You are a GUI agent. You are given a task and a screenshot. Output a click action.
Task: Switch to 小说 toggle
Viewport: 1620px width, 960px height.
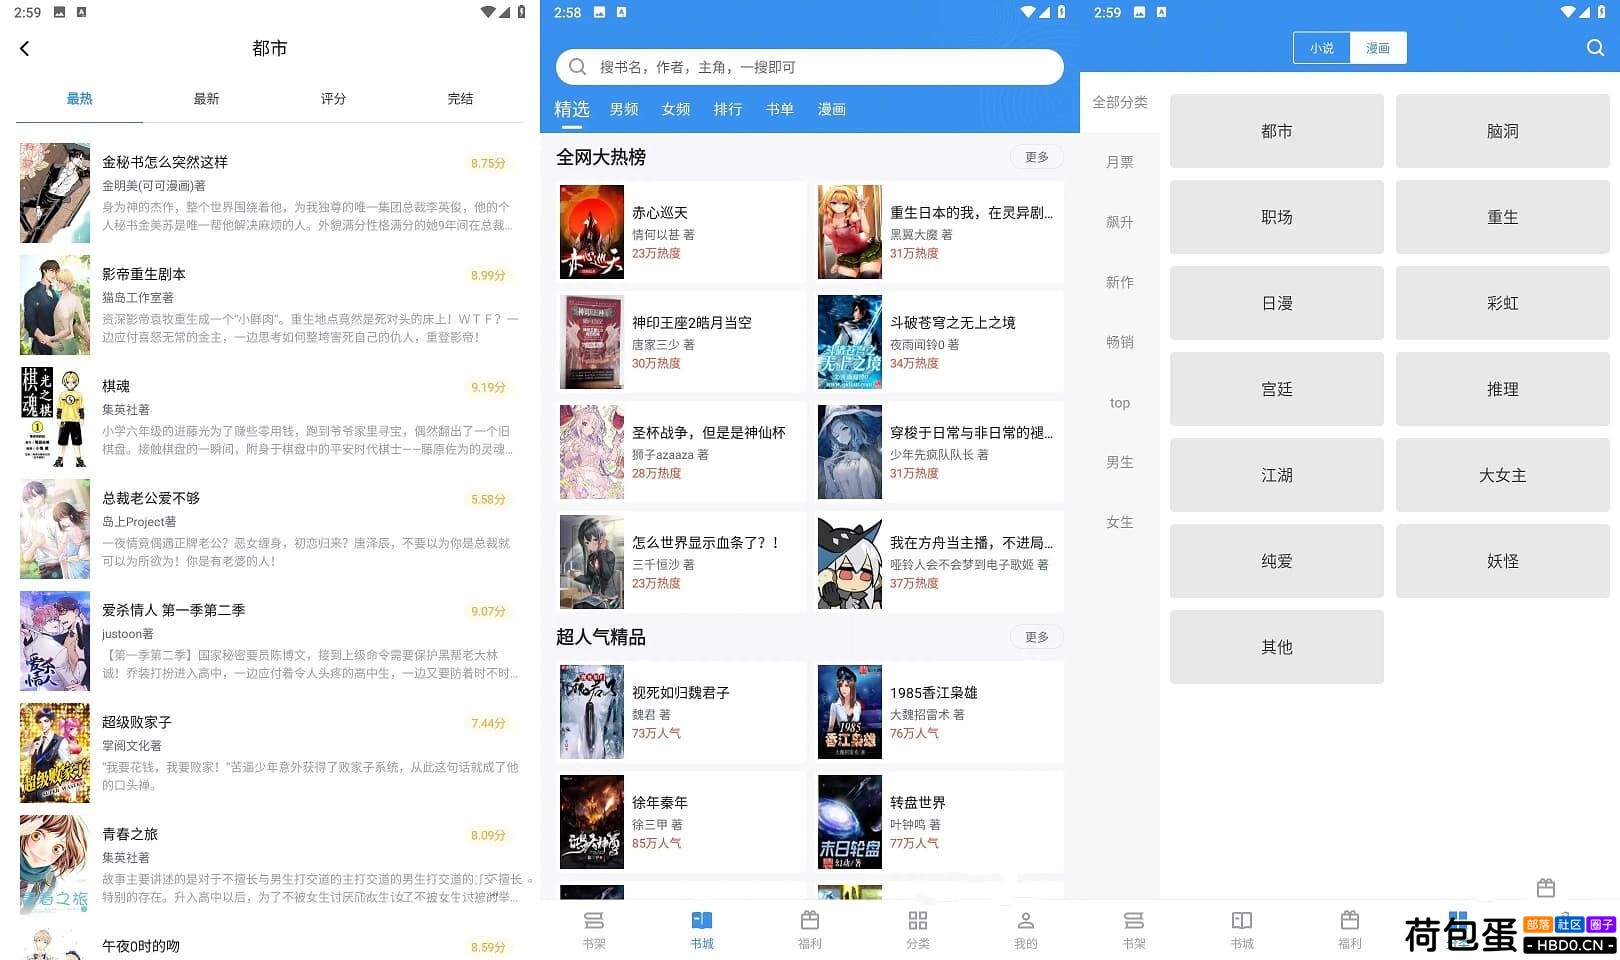[1322, 48]
